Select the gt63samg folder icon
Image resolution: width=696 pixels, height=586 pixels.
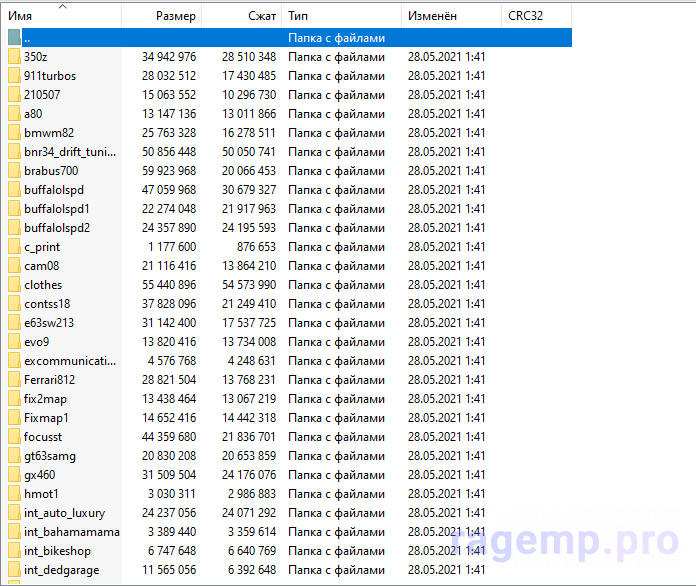(14, 456)
